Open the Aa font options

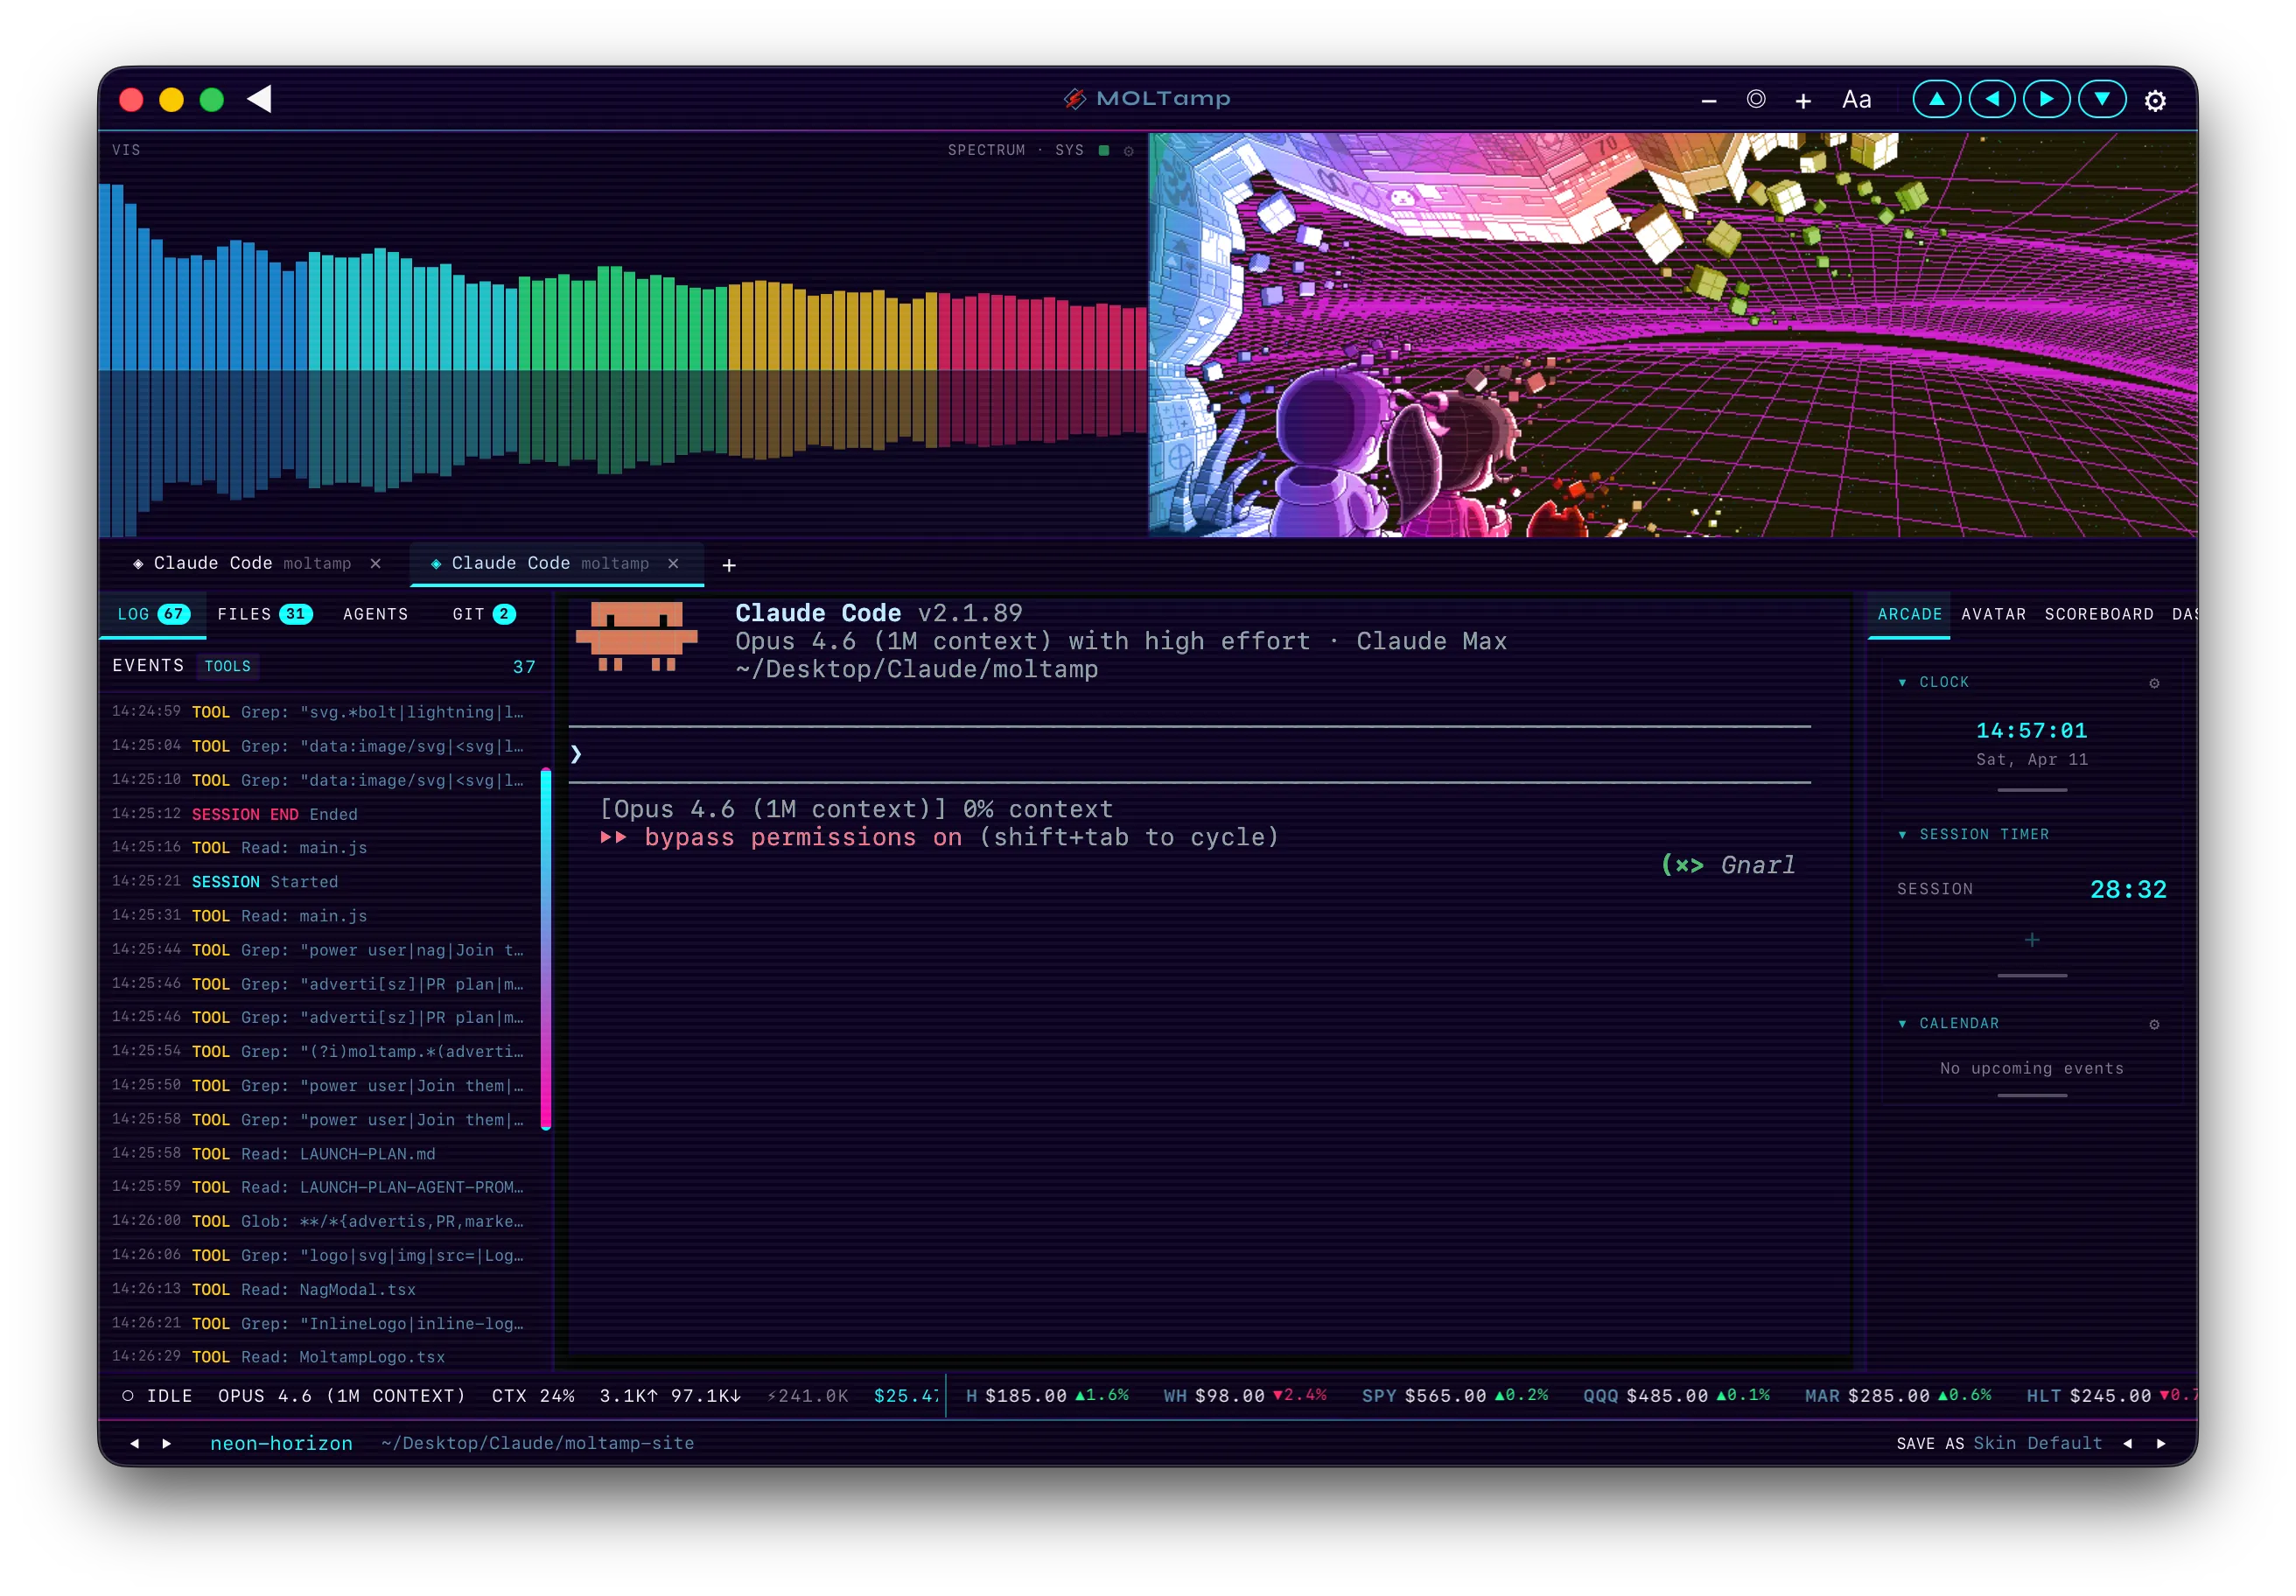pyautogui.click(x=1857, y=100)
